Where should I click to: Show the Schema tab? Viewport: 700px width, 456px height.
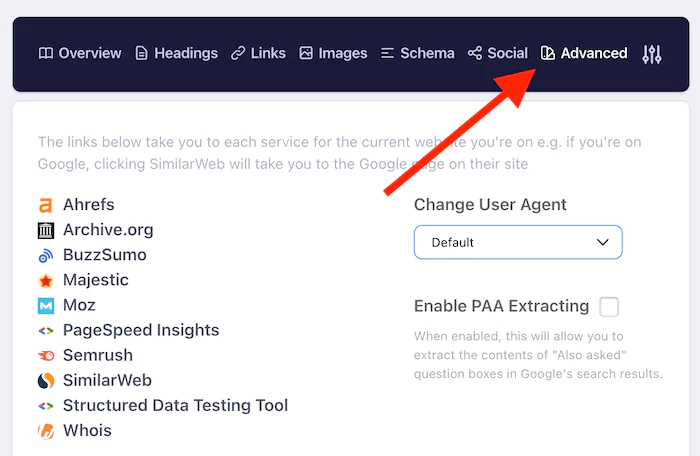(417, 54)
